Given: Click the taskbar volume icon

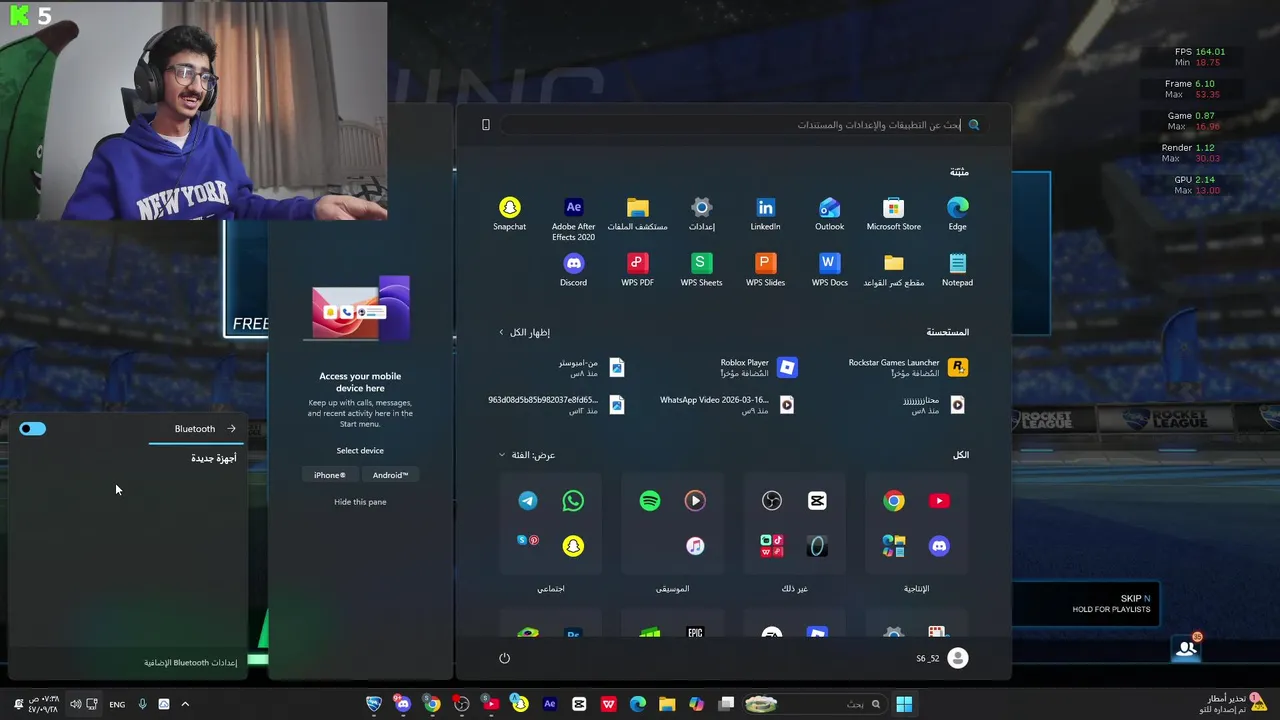Looking at the screenshot, I should (x=75, y=704).
